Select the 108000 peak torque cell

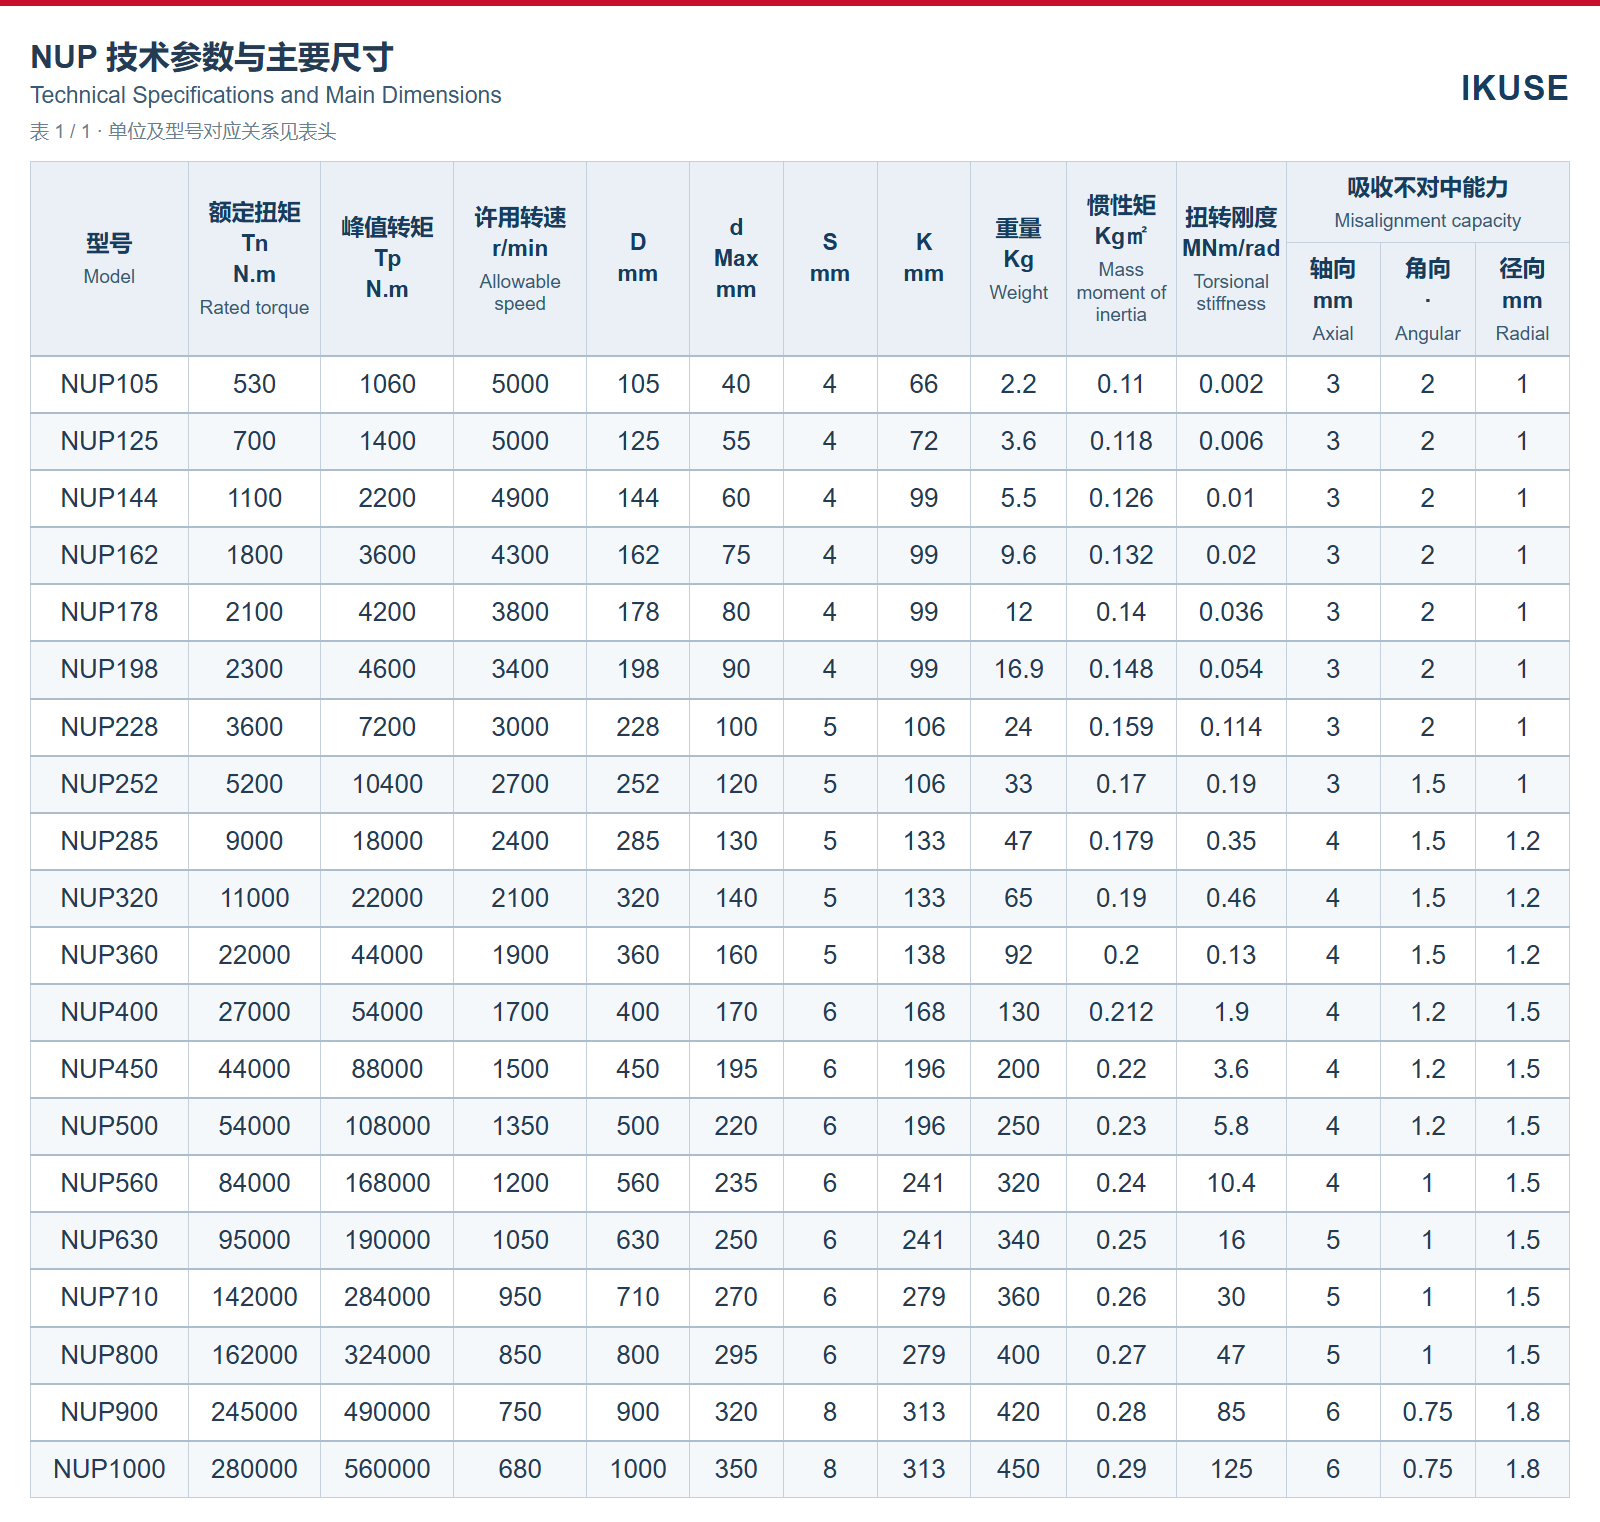click(x=387, y=1126)
